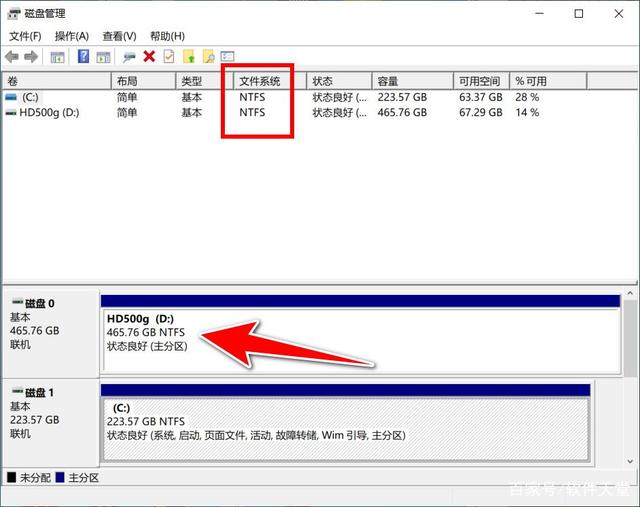
Task: Open Help via blue question mark icon
Action: tap(83, 56)
